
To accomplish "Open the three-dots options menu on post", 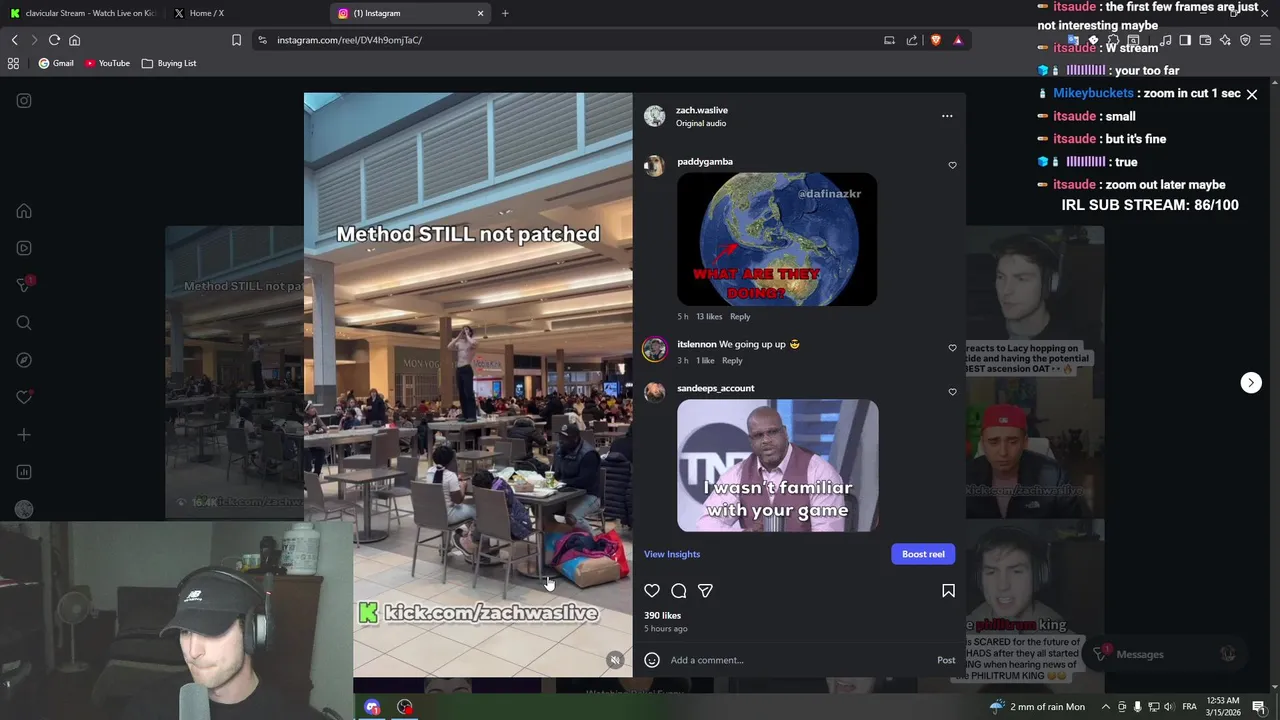I will pos(947,116).
